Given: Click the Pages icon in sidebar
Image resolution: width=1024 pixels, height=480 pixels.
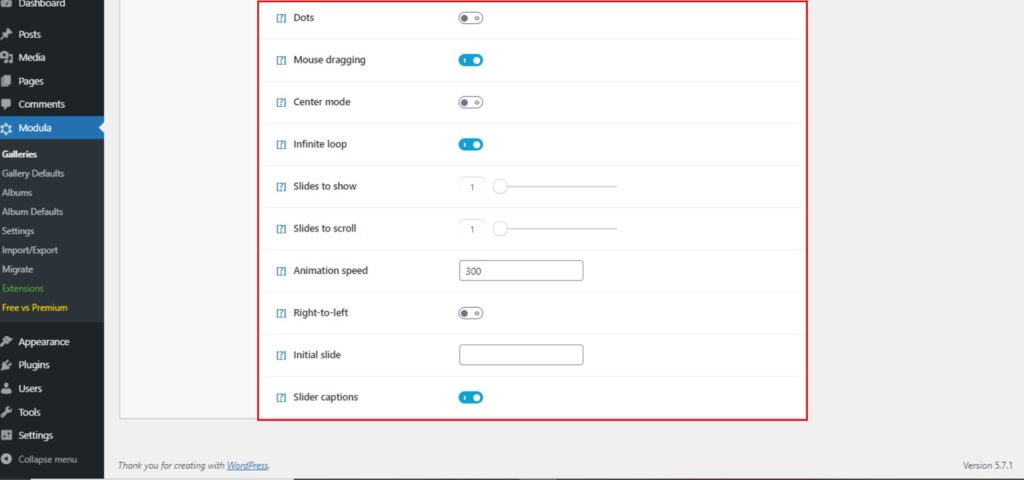Looking at the screenshot, I should coord(7,81).
